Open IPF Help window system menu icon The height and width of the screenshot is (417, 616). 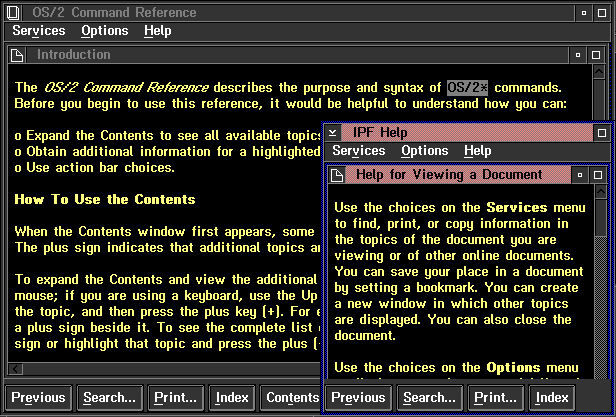tap(332, 133)
